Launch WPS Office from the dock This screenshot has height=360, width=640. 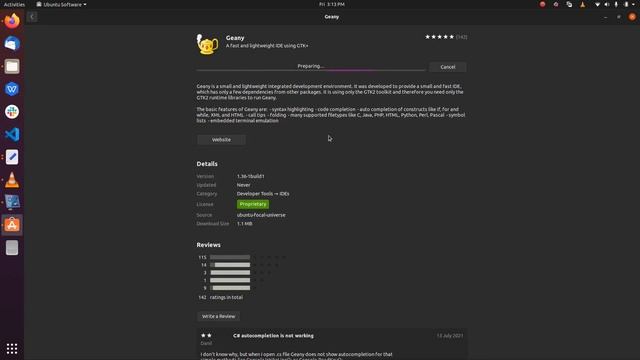click(x=12, y=89)
